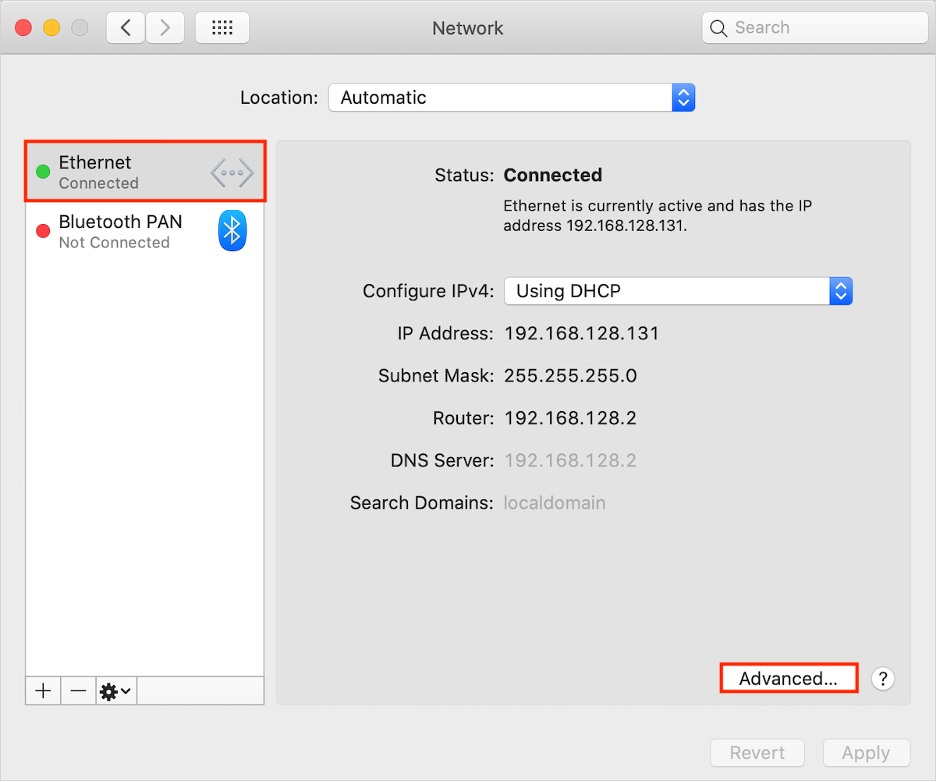The width and height of the screenshot is (936, 782).
Task: Click the Revert button
Action: 757,752
